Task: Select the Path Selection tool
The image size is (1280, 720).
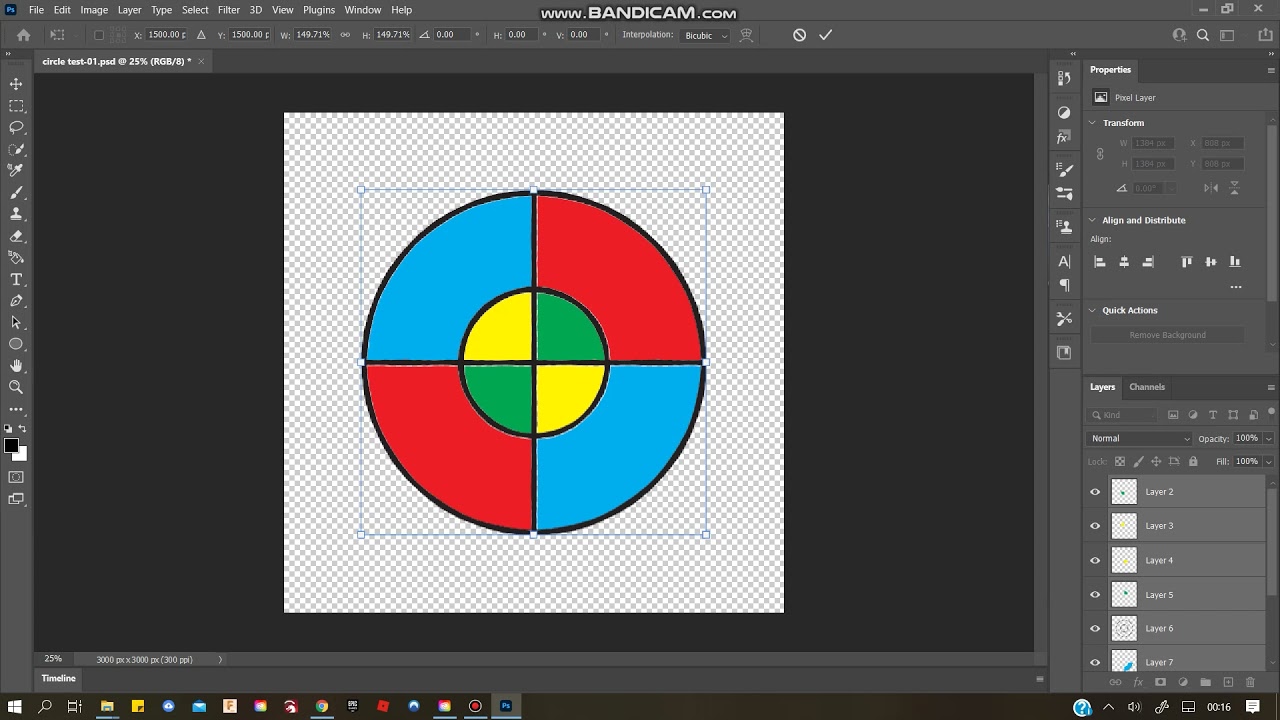Action: point(16,323)
